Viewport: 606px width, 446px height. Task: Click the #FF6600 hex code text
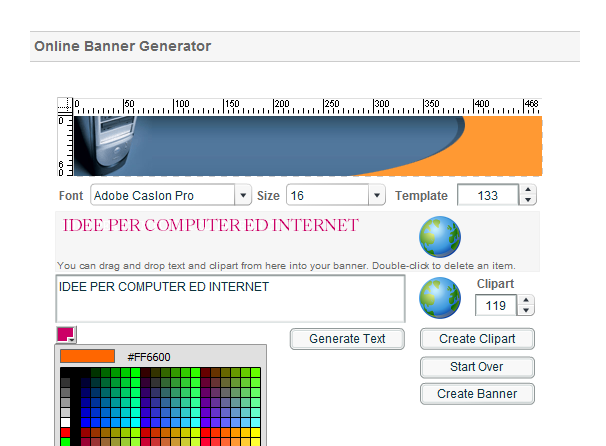(x=149, y=357)
